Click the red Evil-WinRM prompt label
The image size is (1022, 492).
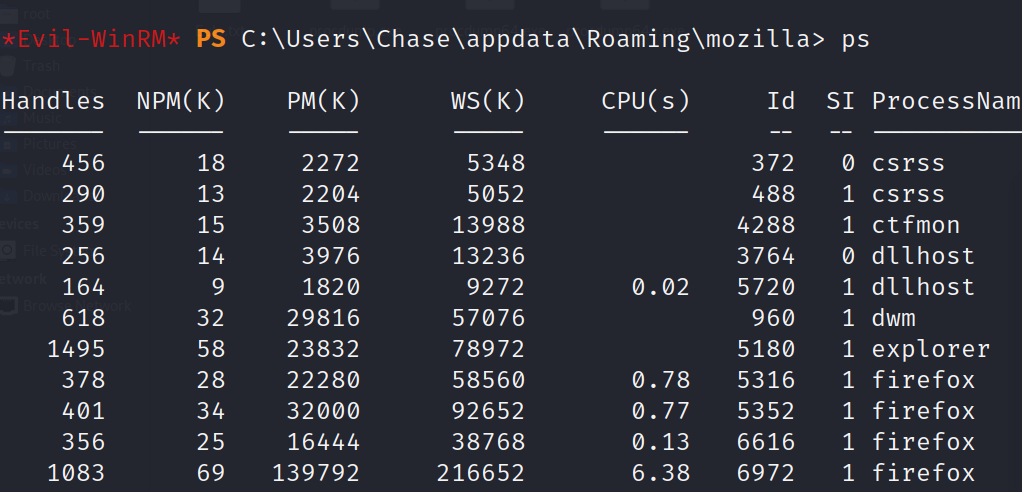92,39
